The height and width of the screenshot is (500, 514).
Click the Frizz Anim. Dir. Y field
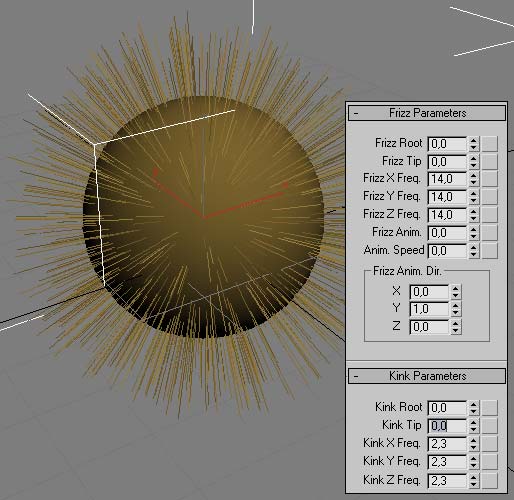coord(429,309)
